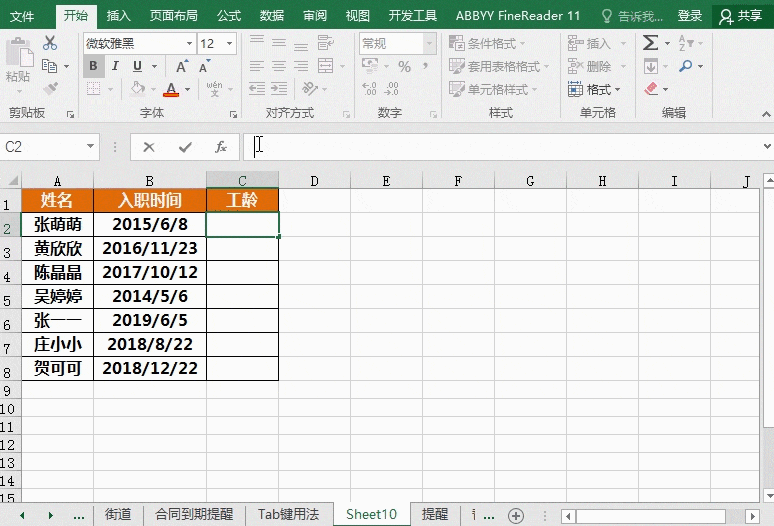Align text right
Screen dimensions: 774x526
coord(301,66)
